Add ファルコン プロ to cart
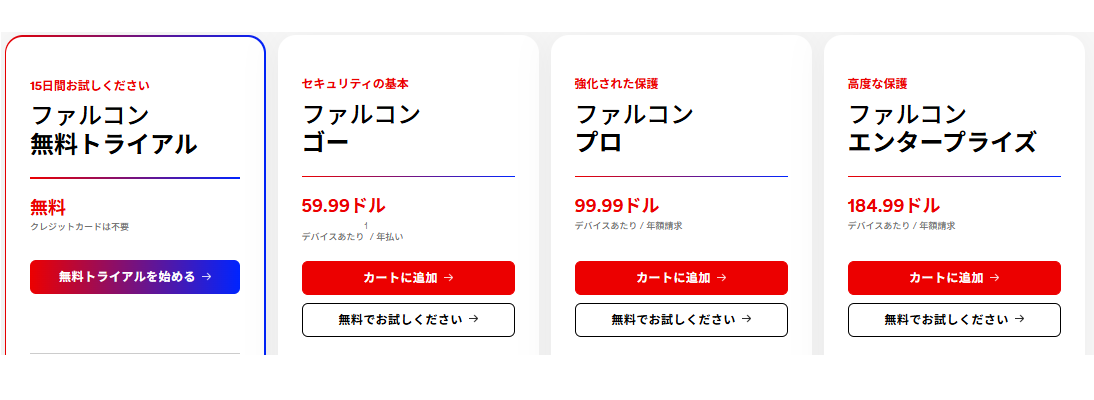The image size is (1094, 400). point(681,278)
